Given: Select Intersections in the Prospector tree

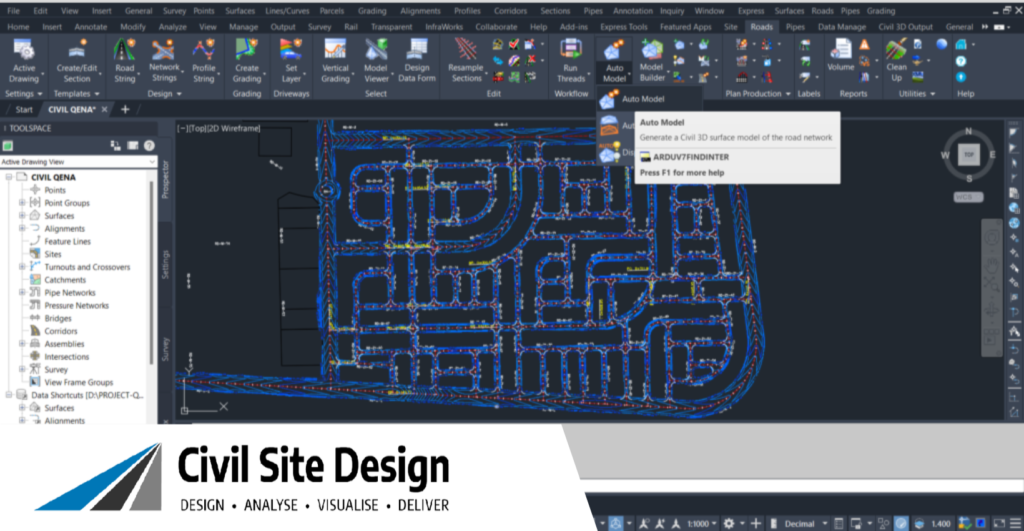Looking at the screenshot, I should 67,356.
